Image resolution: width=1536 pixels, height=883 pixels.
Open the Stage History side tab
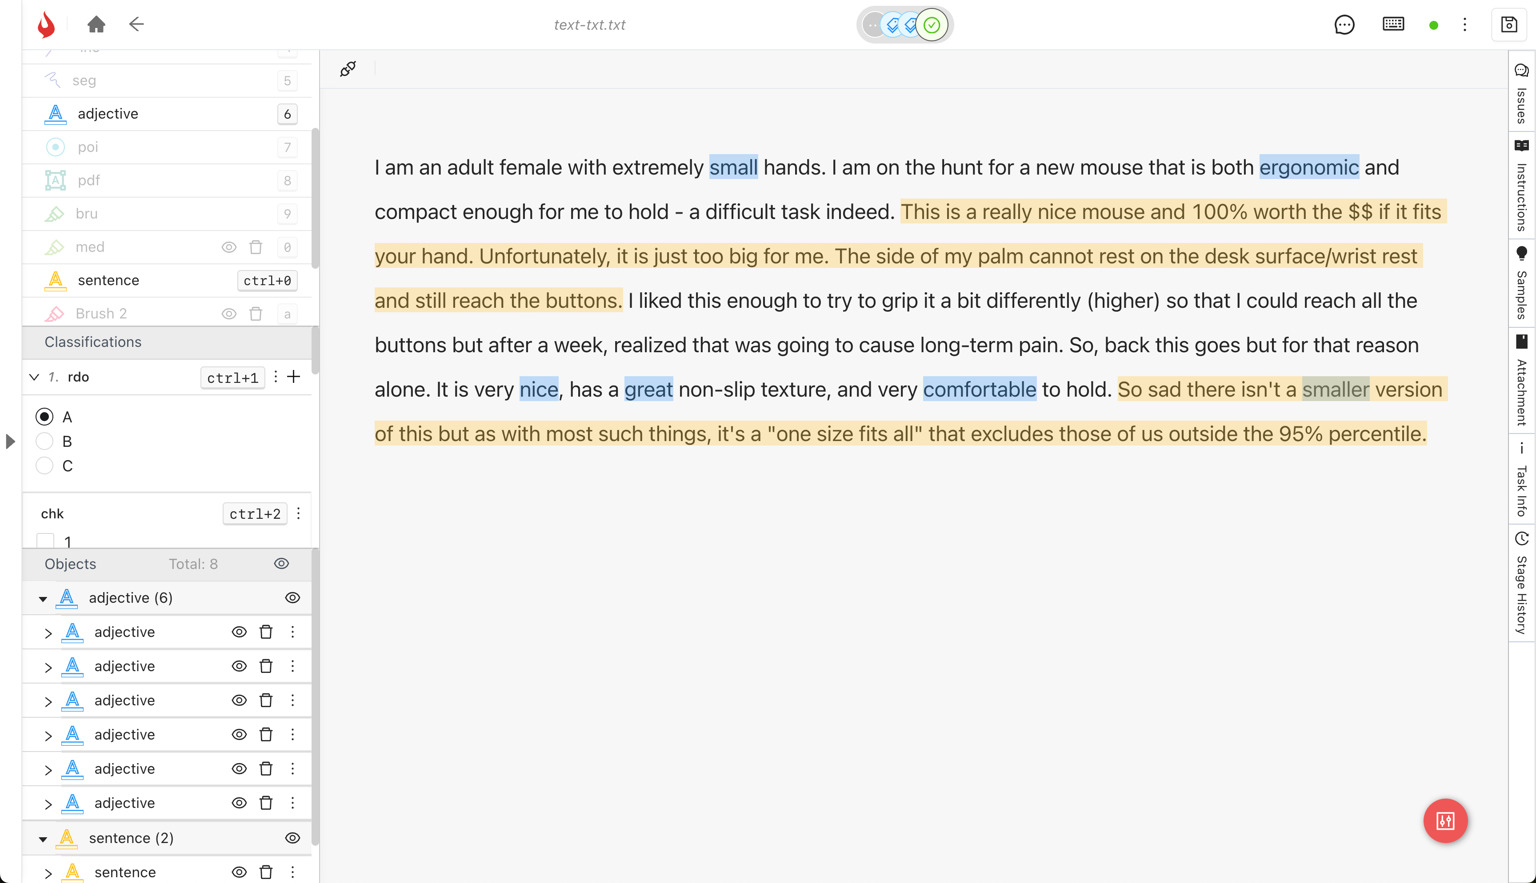pyautogui.click(x=1522, y=585)
